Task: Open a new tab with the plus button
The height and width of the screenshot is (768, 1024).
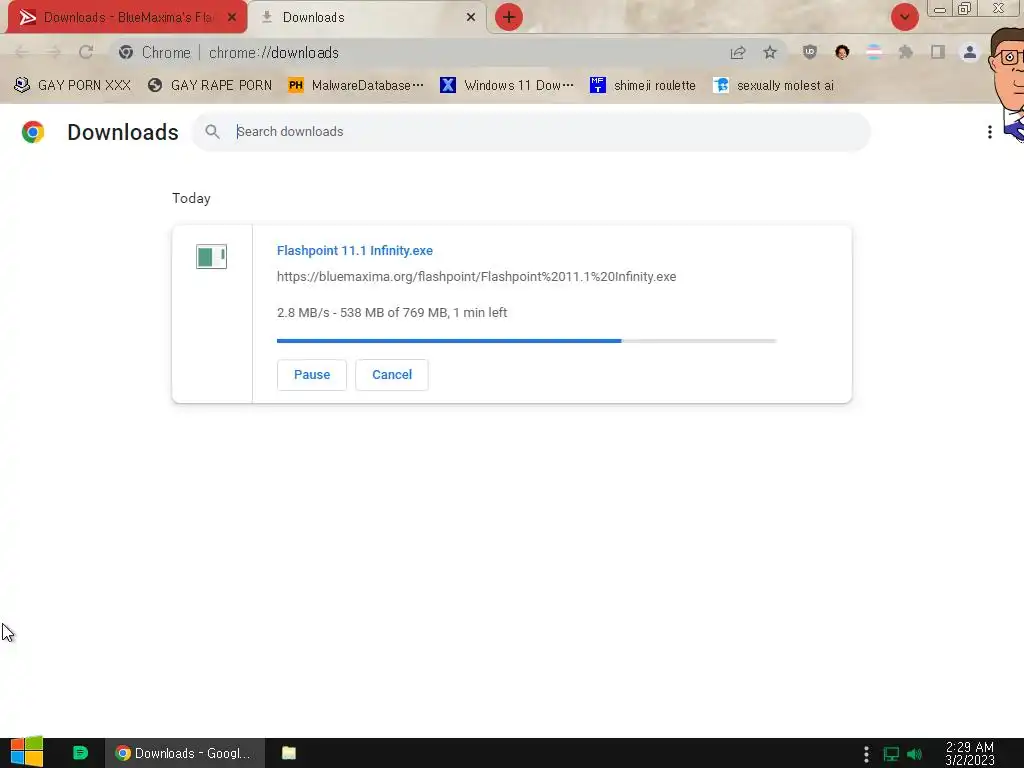Action: [x=509, y=17]
